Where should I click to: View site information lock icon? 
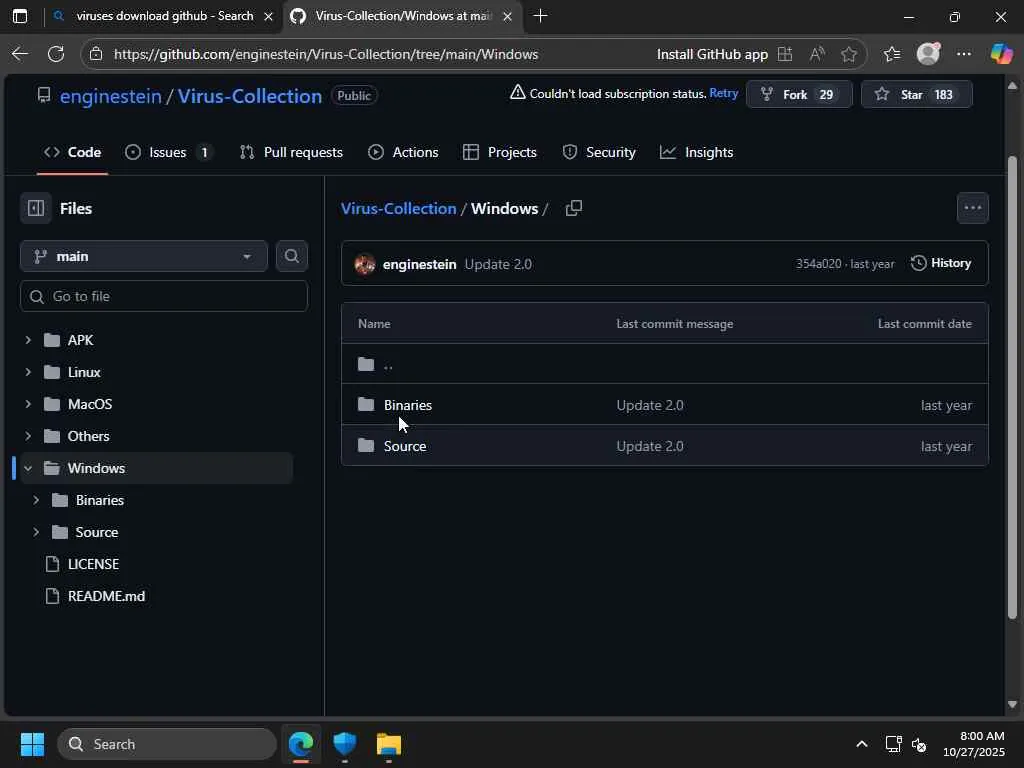pyautogui.click(x=96, y=54)
